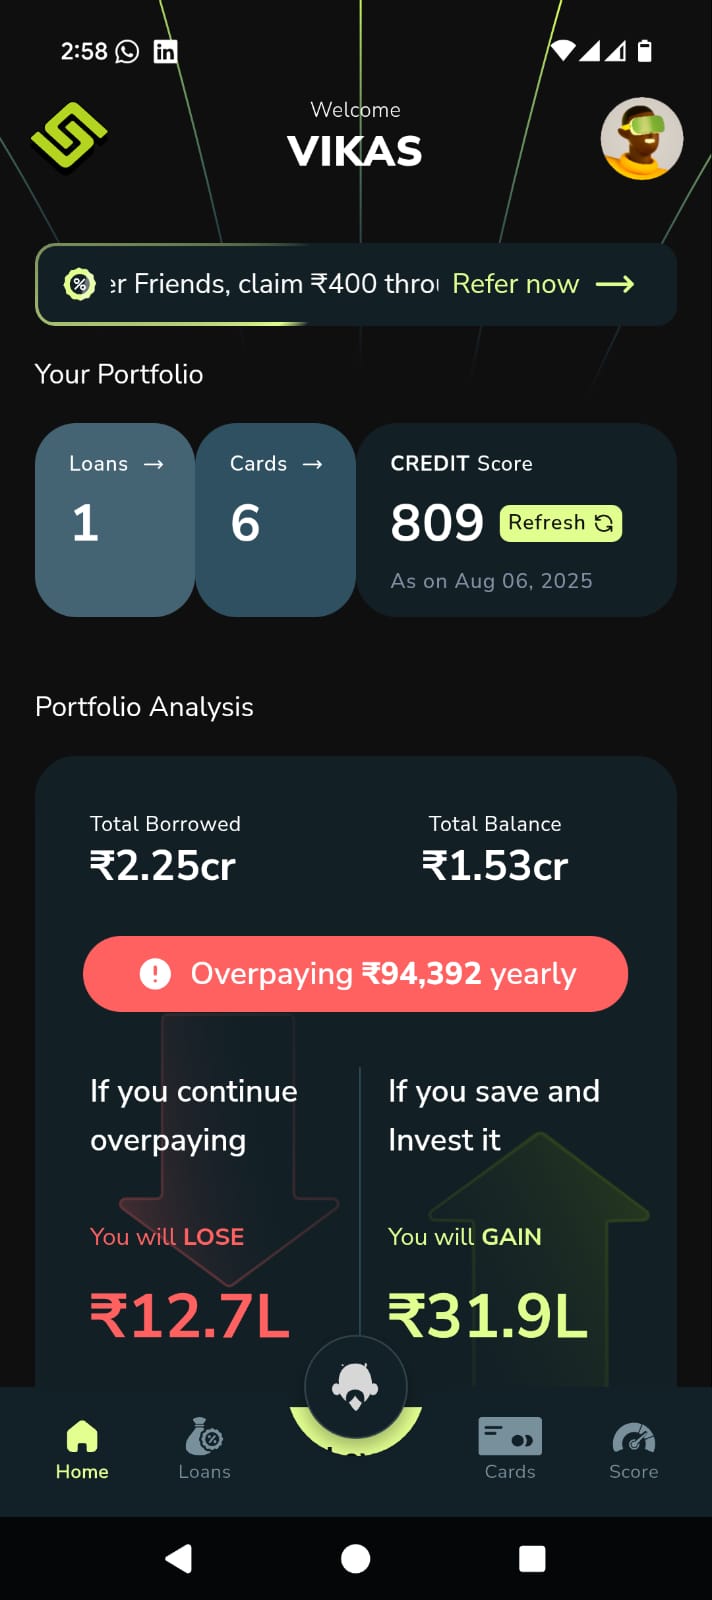Tap the arrow beside Refer now
This screenshot has height=1600, width=712.
pos(615,284)
